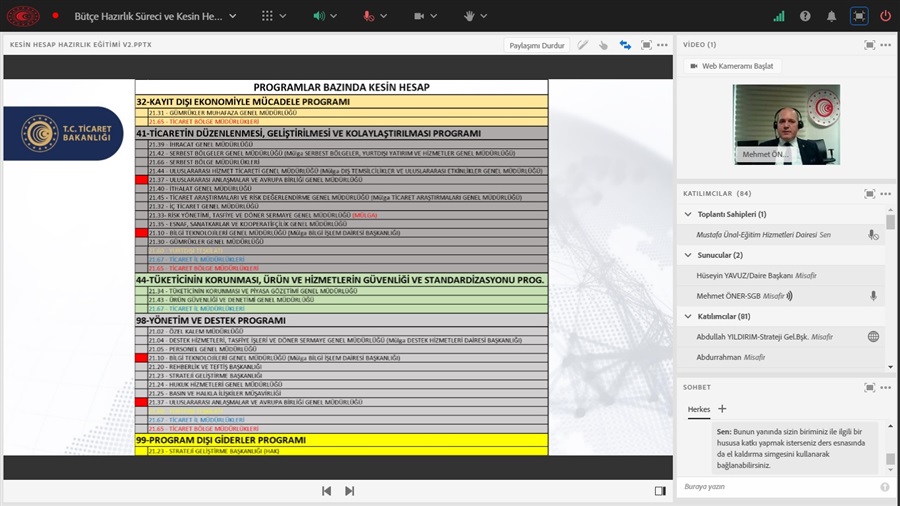
Task: Open the Sohbet pod three-dot options menu
Action: (x=886, y=388)
